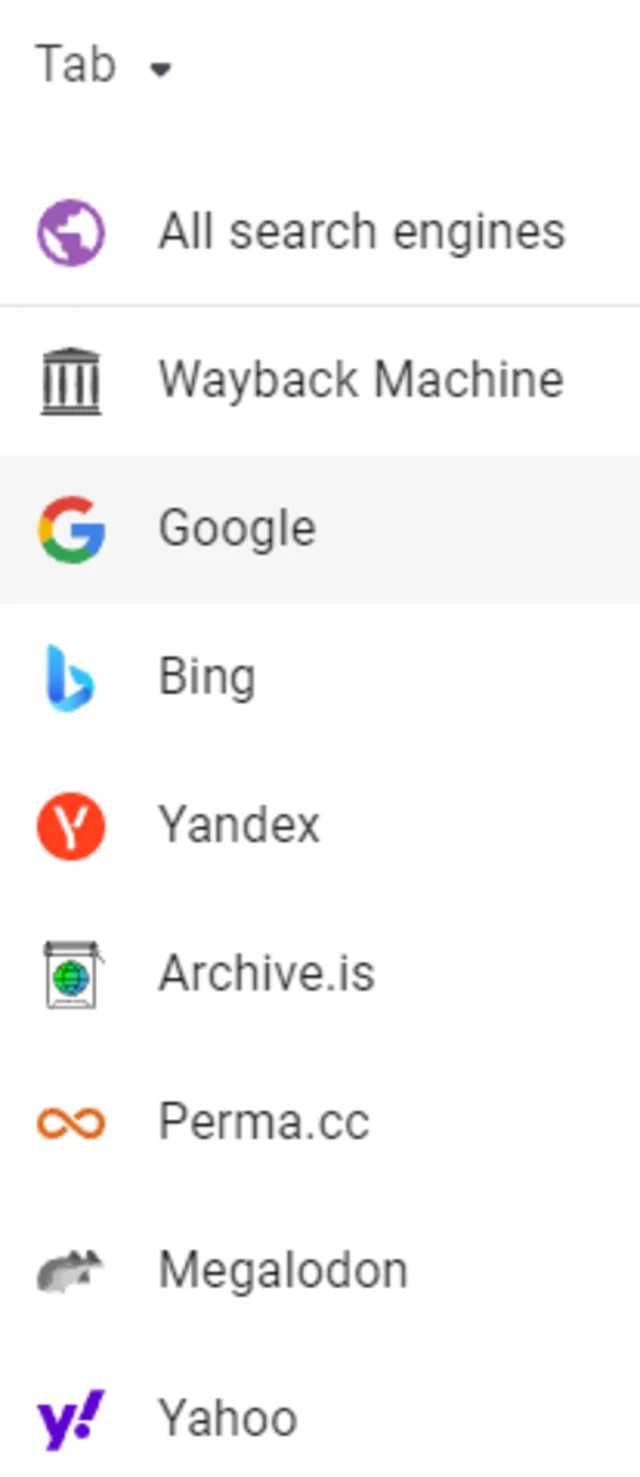
Task: Pick the Perma.cc text option
Action: tap(264, 1122)
